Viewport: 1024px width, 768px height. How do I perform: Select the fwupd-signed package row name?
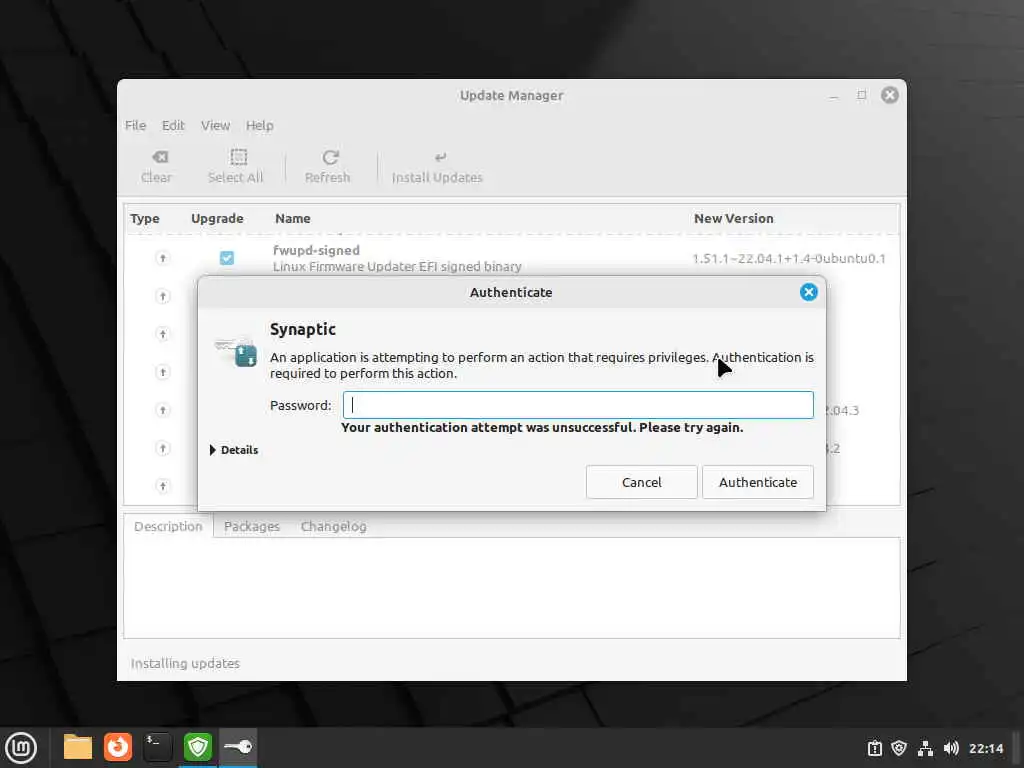(316, 250)
